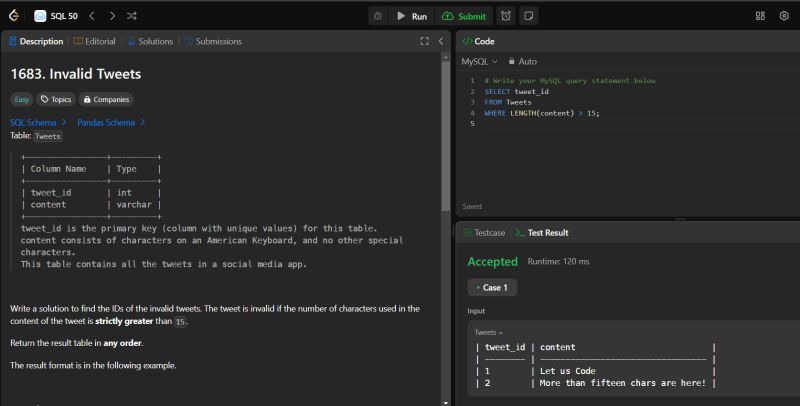
Task: Click the scroll-down arrow of description pane
Action: click(x=445, y=402)
